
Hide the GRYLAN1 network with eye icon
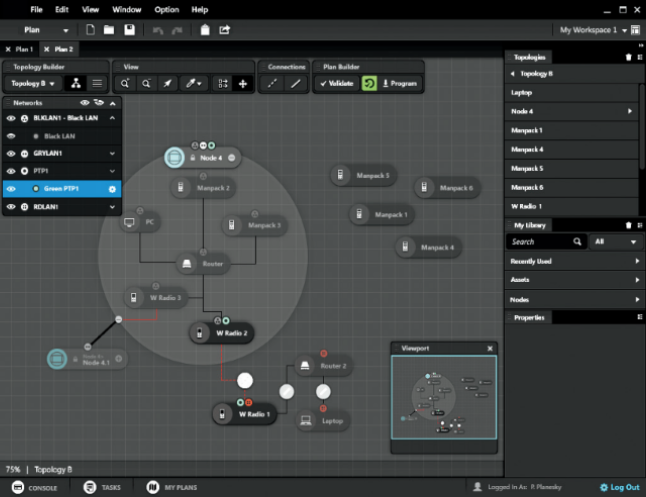tap(11, 154)
